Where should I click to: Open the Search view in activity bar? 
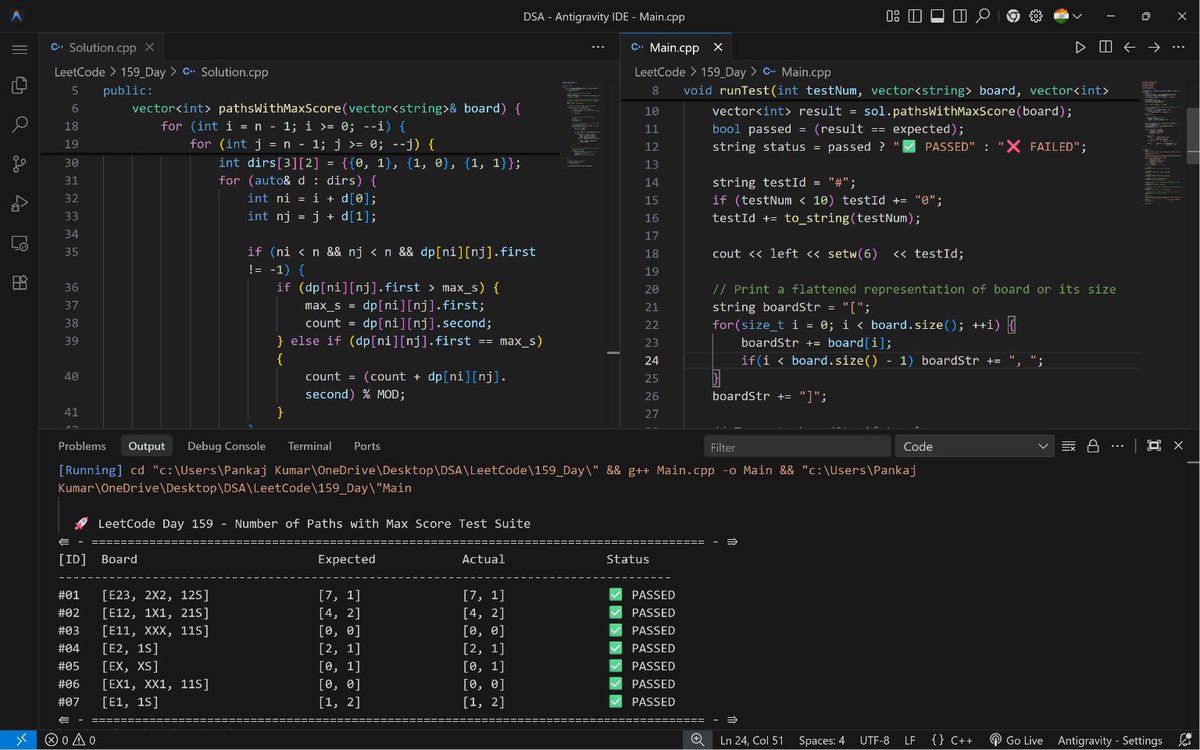19,125
